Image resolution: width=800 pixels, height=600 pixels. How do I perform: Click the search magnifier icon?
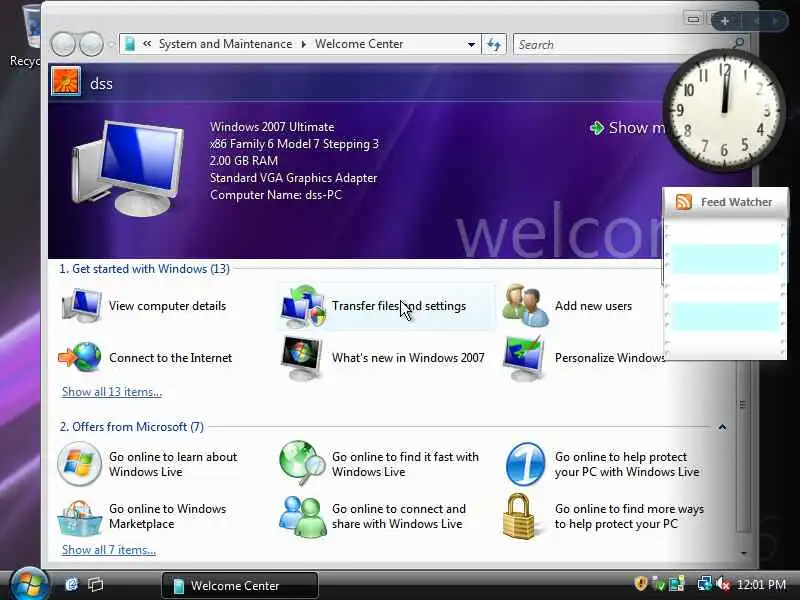pyautogui.click(x=738, y=44)
